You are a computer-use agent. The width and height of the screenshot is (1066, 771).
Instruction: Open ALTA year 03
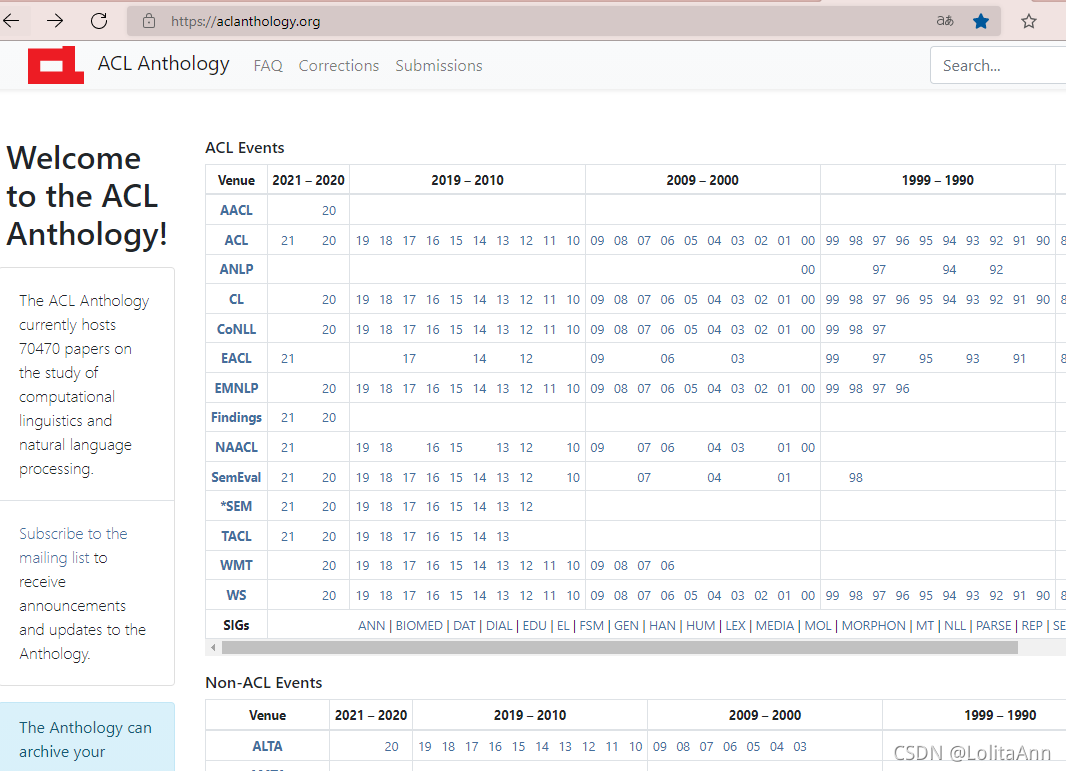coord(800,747)
